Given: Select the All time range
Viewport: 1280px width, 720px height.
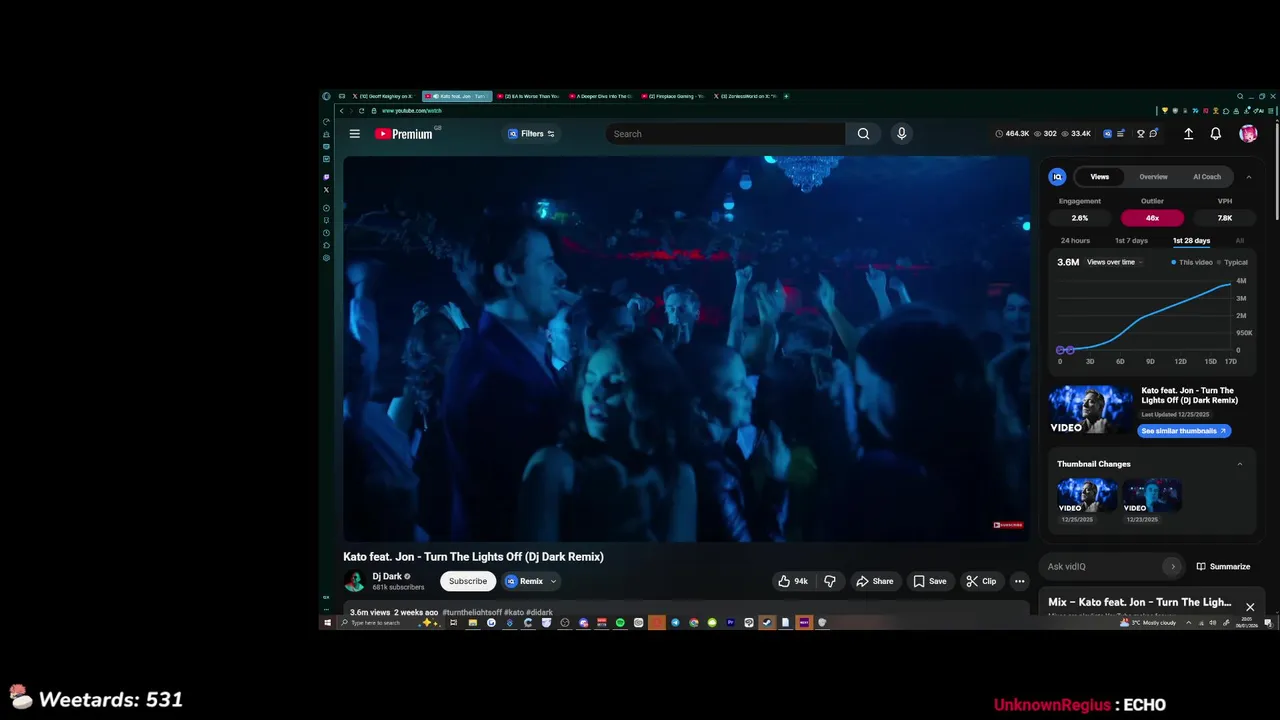Looking at the screenshot, I should pos(1239,241).
